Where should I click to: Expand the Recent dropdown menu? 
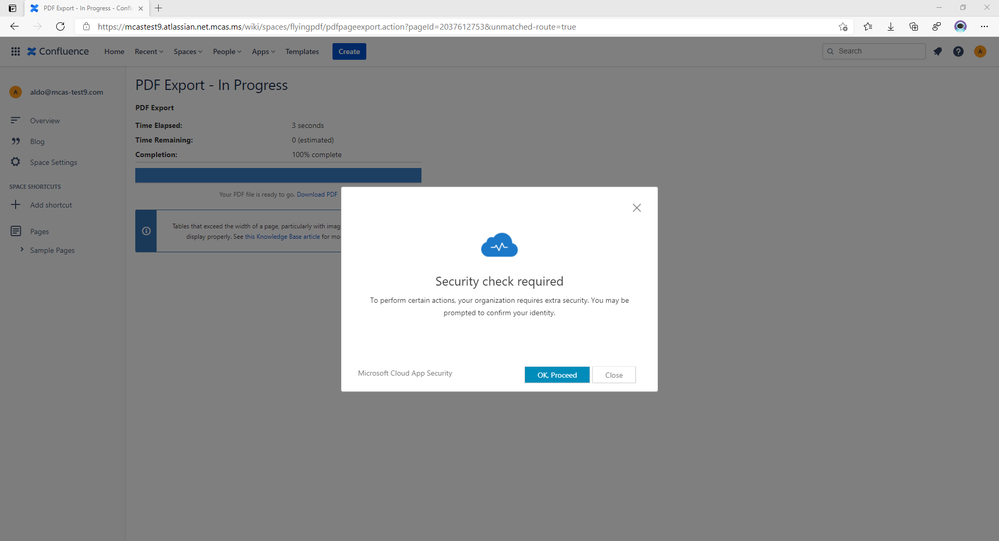coord(149,52)
